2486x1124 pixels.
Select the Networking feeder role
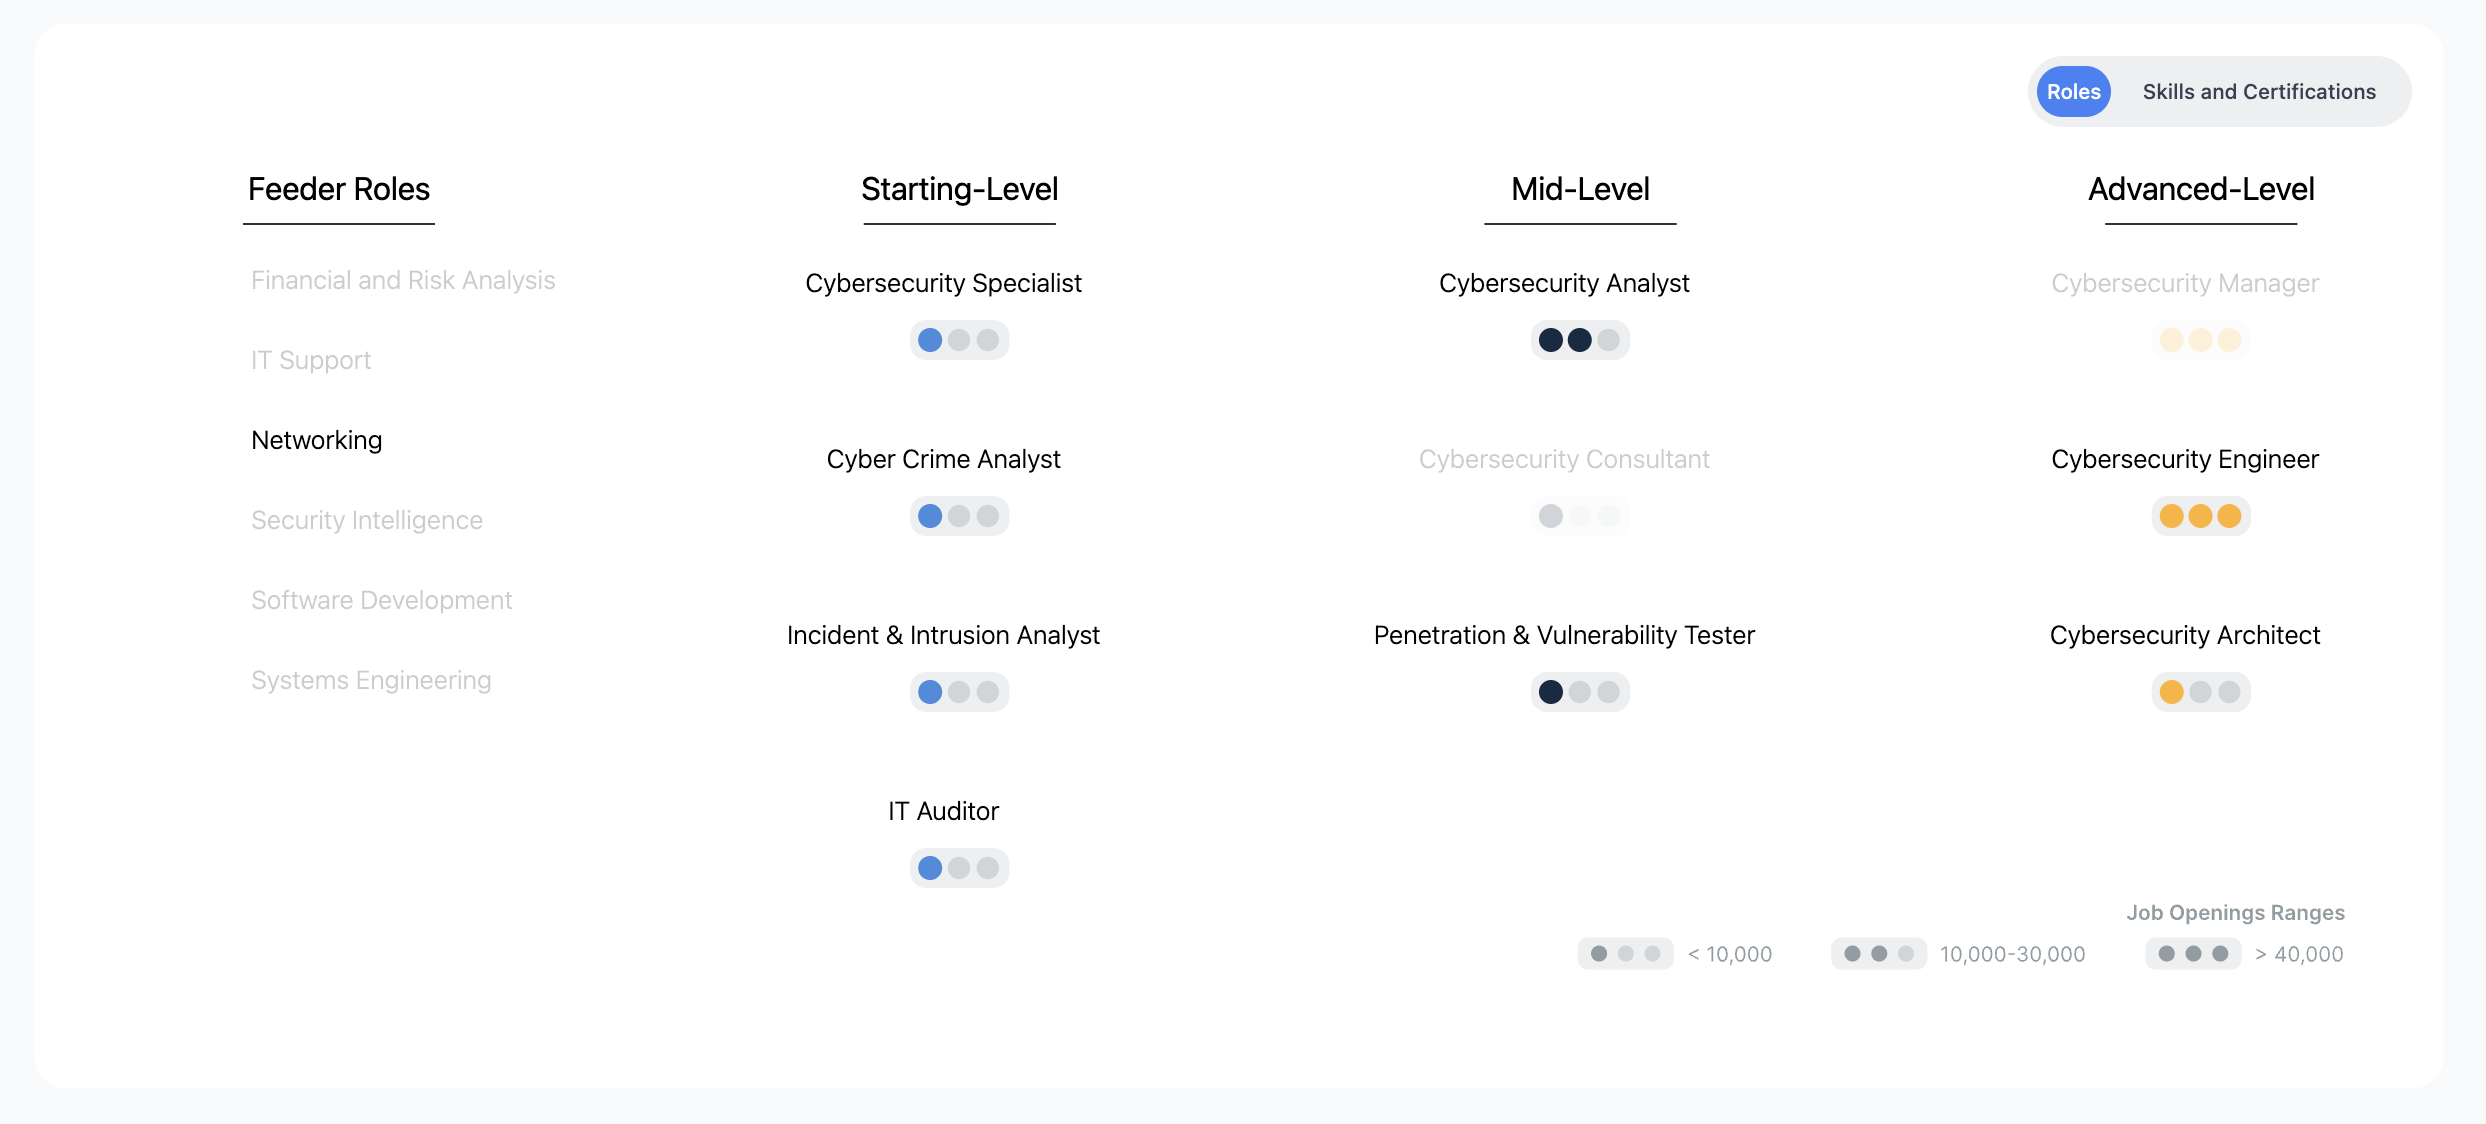click(x=316, y=440)
